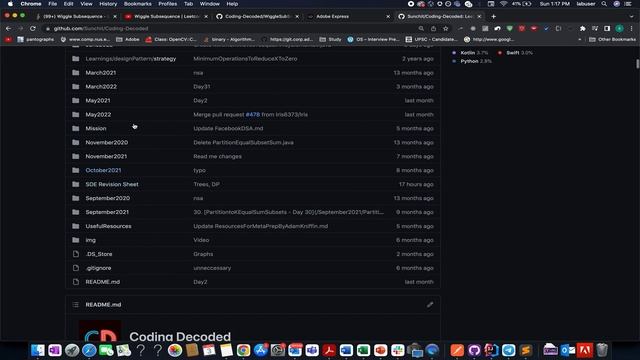Open Google Chrome from the Dock
640x360 pixels.
pos(243,350)
